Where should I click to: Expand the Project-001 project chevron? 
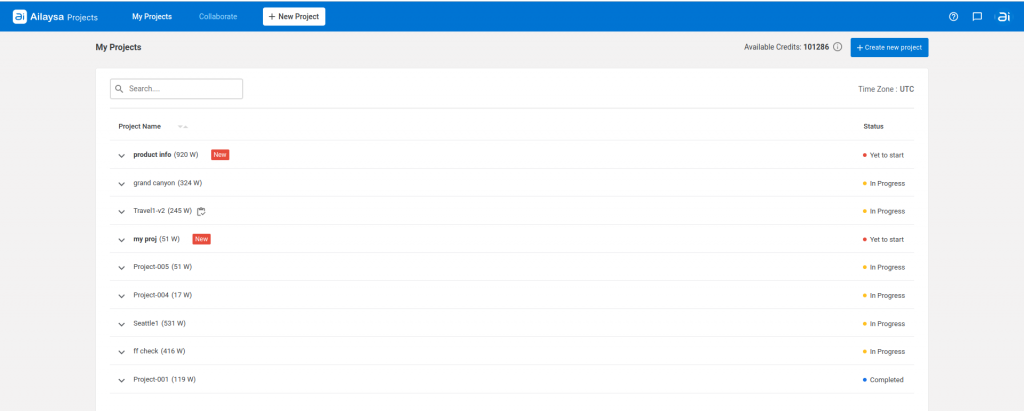pos(121,380)
